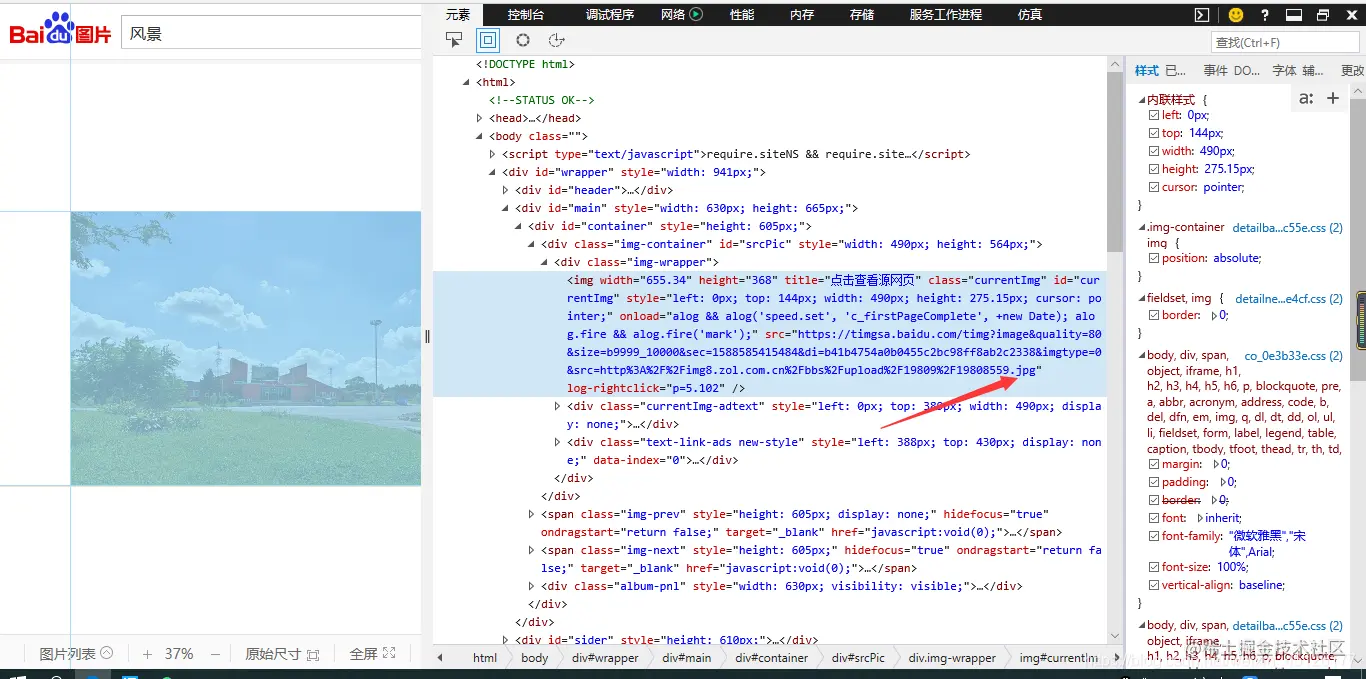Open detailba...c55e.css link beside .img-container
The height and width of the screenshot is (679, 1366).
1287,227
